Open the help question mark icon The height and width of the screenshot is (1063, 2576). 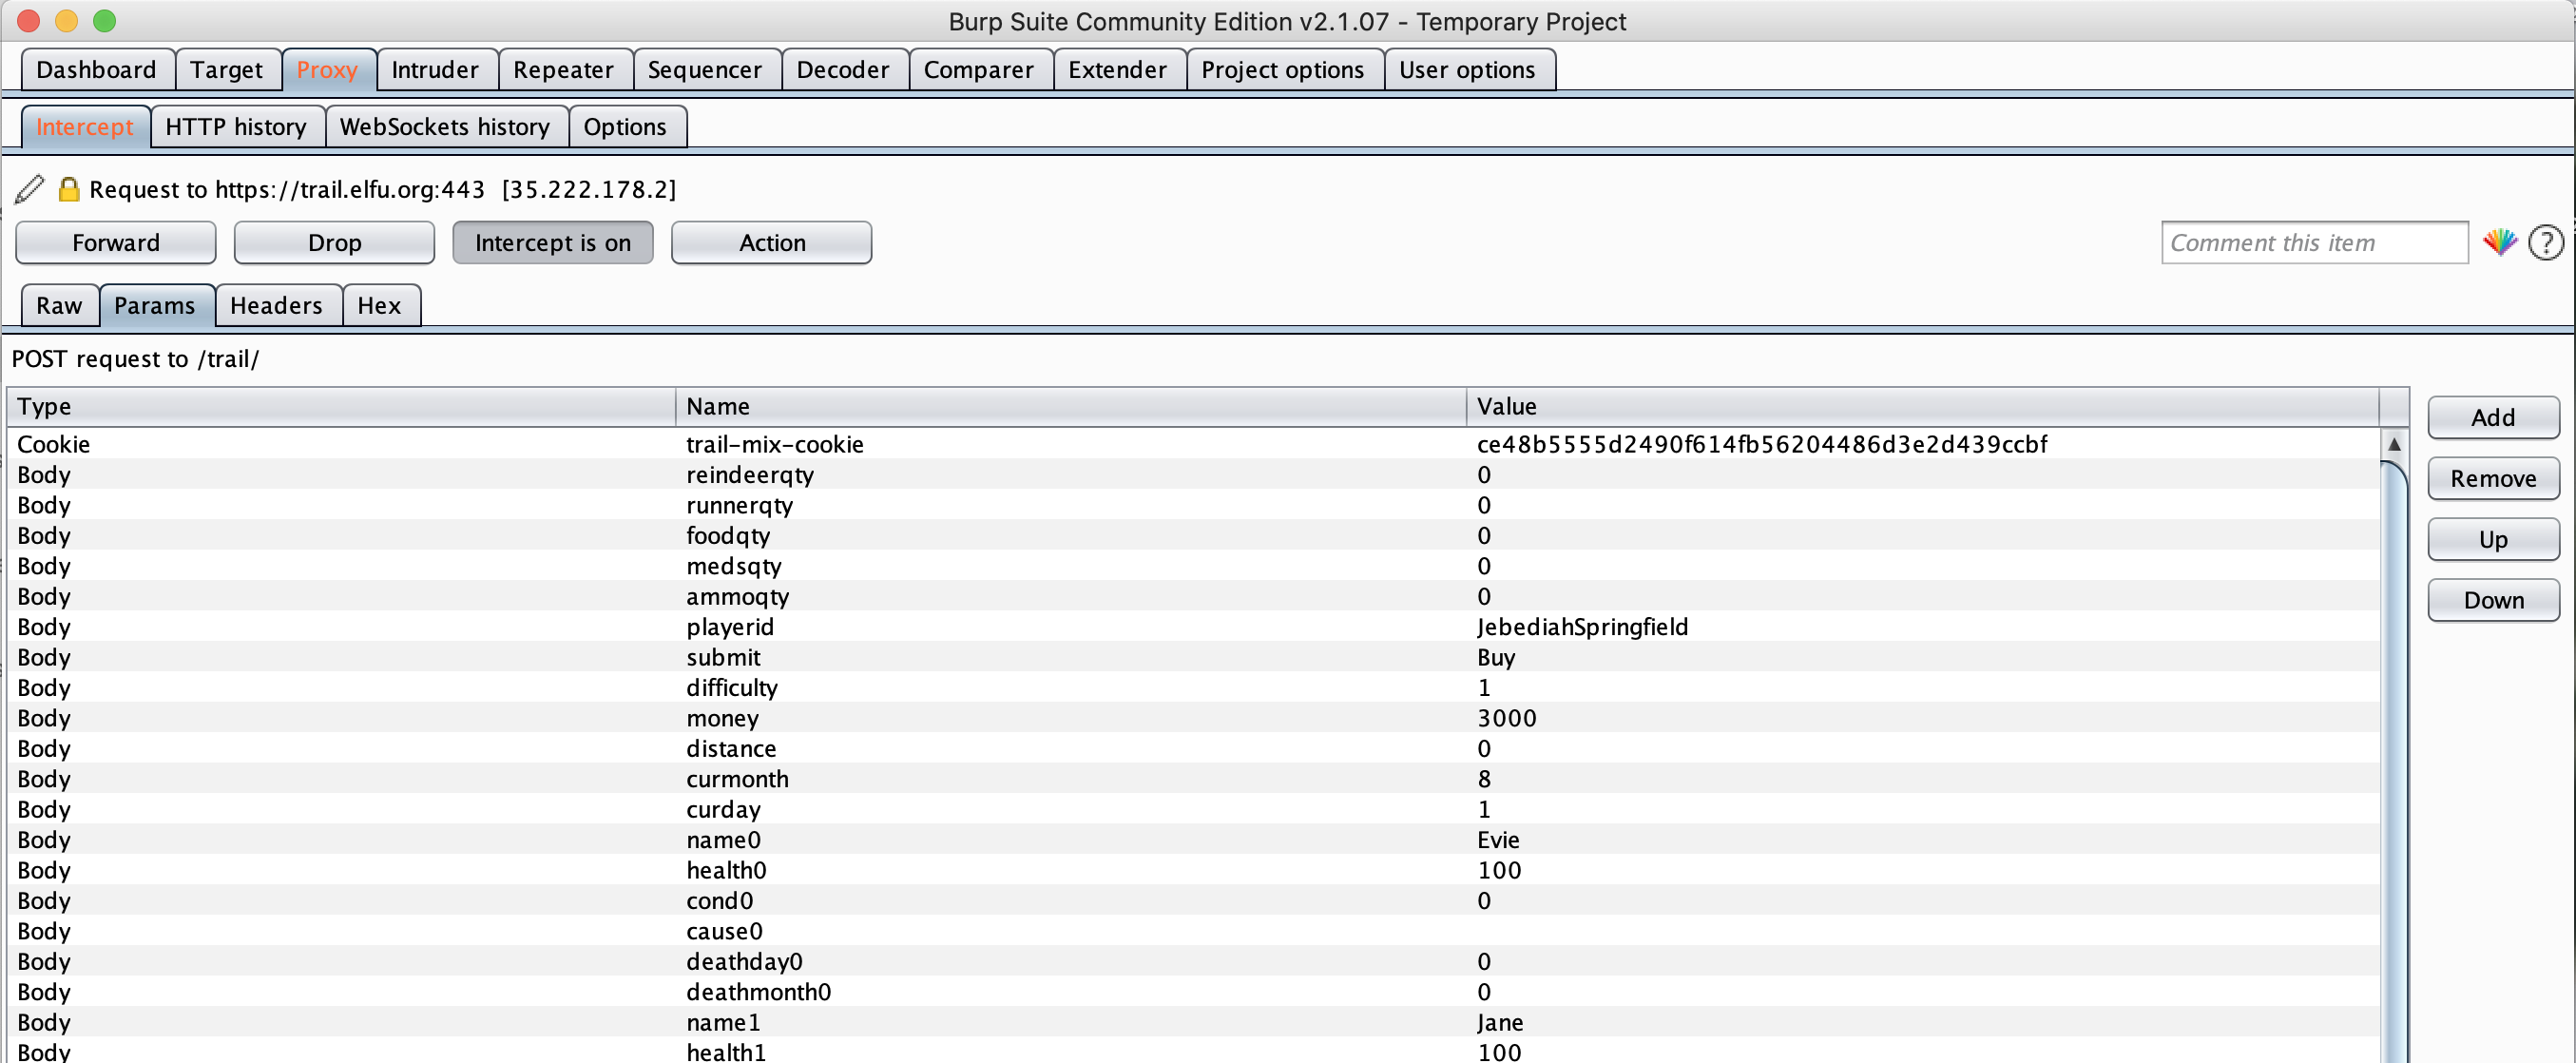(x=2546, y=242)
